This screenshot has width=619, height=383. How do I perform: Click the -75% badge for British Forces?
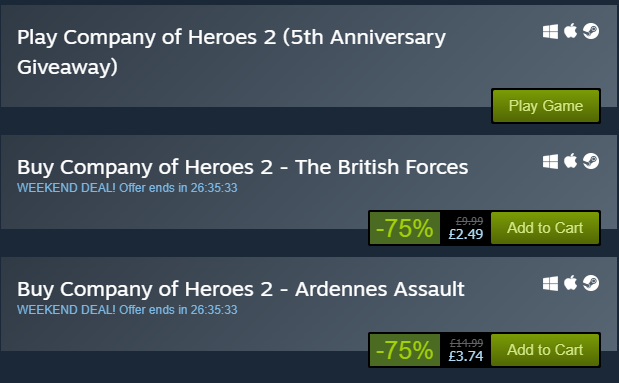[405, 228]
